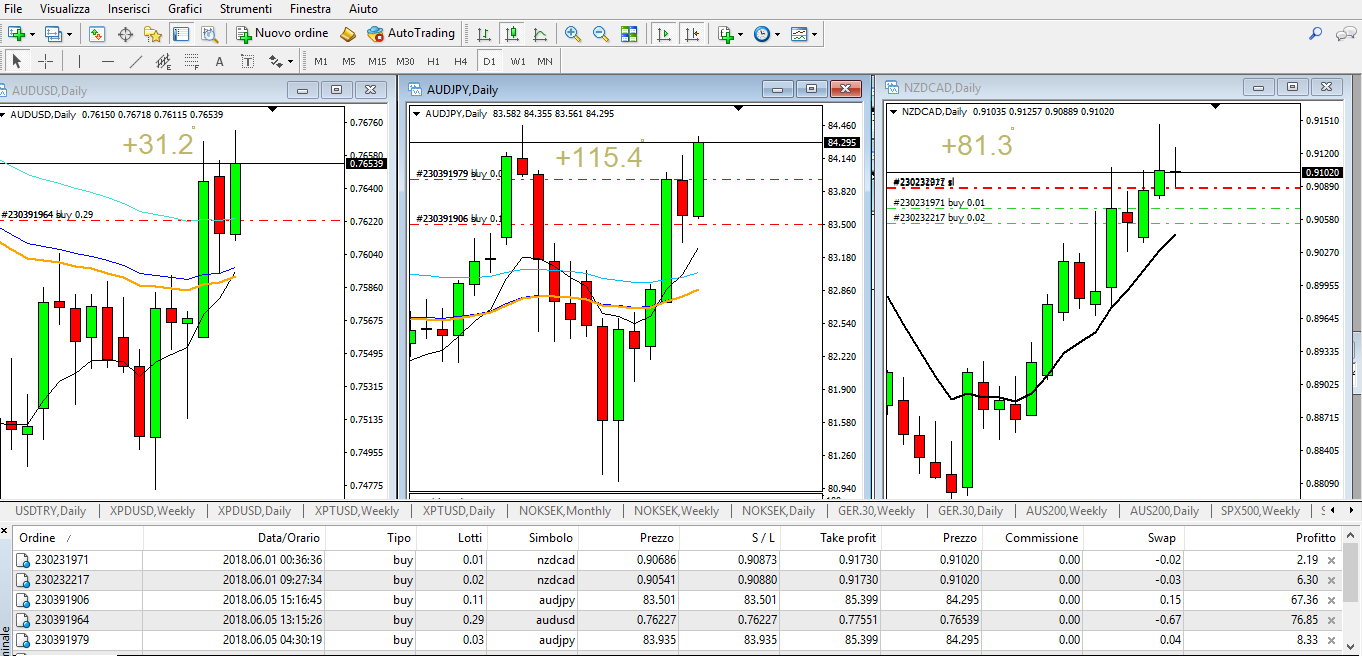This screenshot has height=656, width=1362.
Task: Switch to the XPDUSD,Weekly chart tab
Action: [153, 511]
